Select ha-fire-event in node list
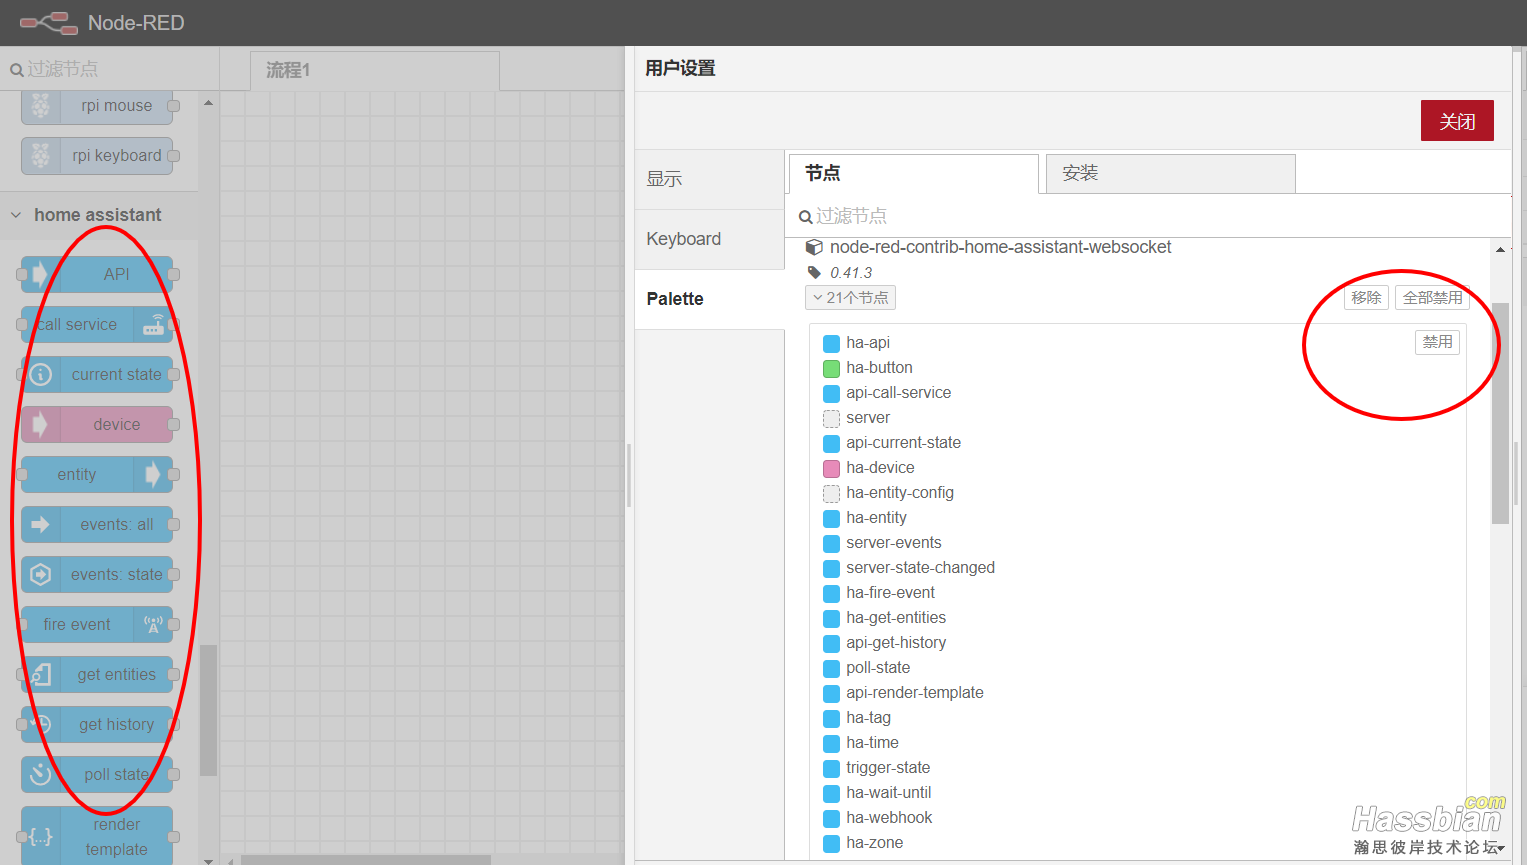 pos(890,593)
